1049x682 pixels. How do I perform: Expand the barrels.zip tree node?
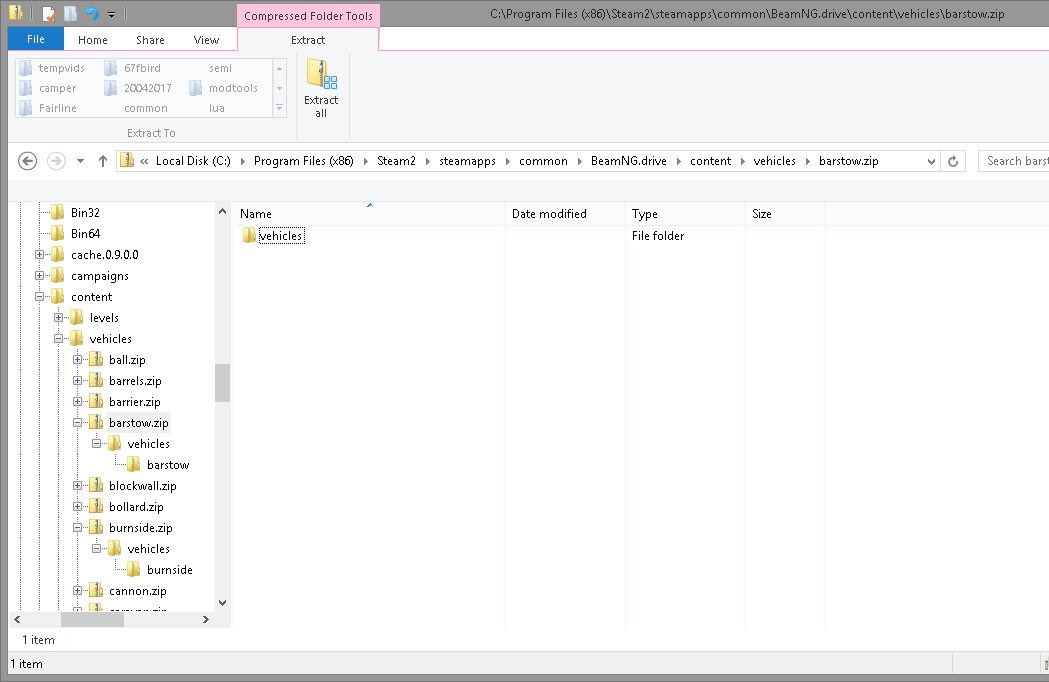coord(78,380)
